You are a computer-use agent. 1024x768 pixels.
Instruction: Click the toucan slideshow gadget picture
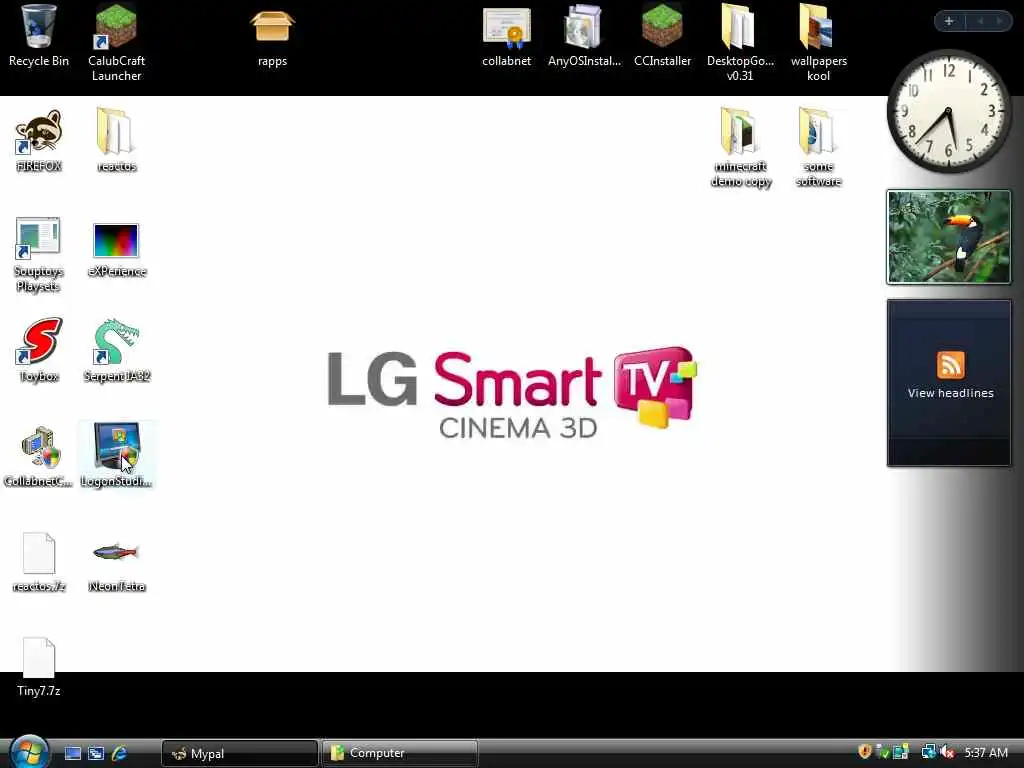(x=949, y=237)
